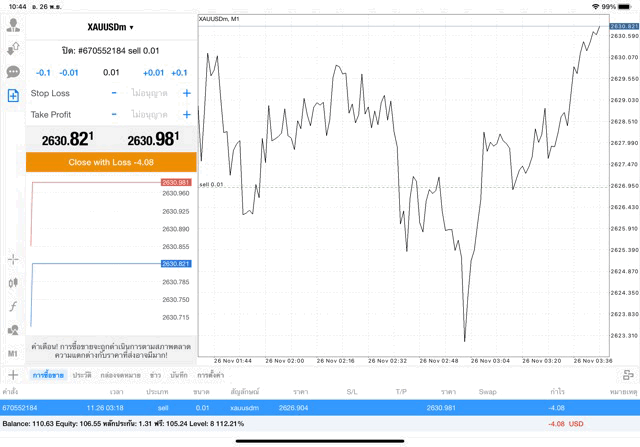Open the chat messages icon

point(13,72)
